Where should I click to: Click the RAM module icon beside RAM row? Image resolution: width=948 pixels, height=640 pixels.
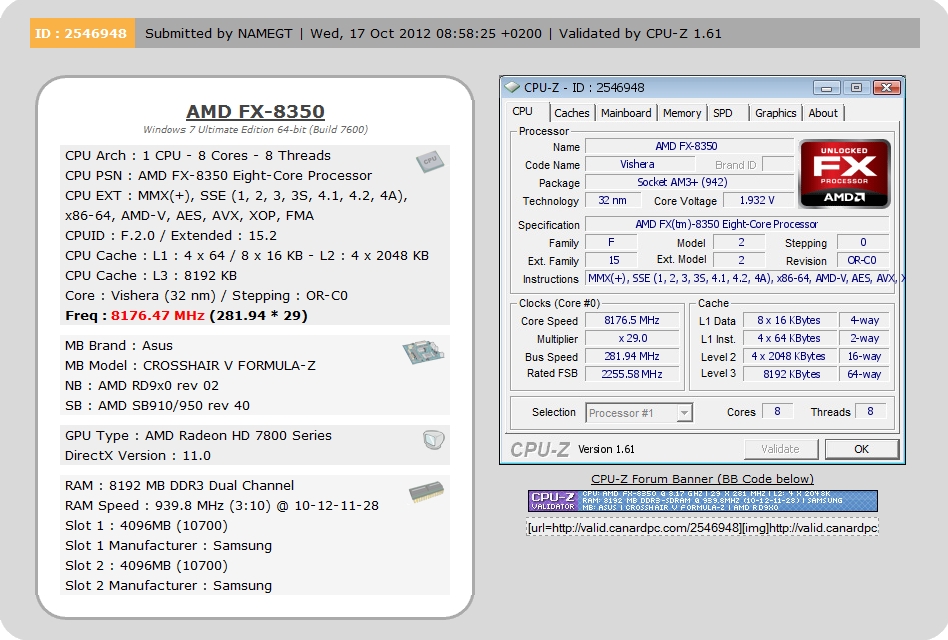[x=426, y=492]
